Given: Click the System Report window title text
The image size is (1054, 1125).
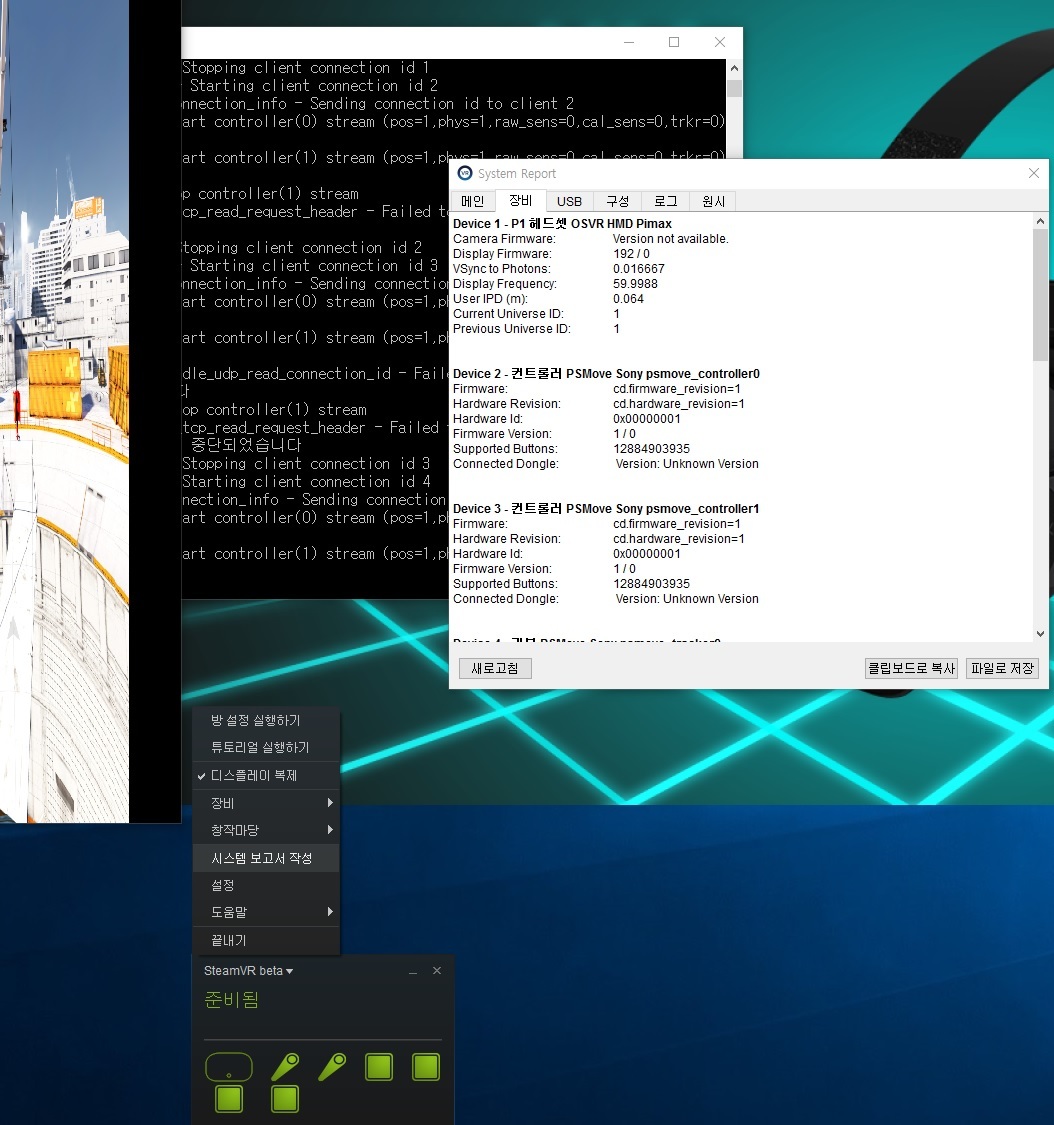Looking at the screenshot, I should point(517,174).
